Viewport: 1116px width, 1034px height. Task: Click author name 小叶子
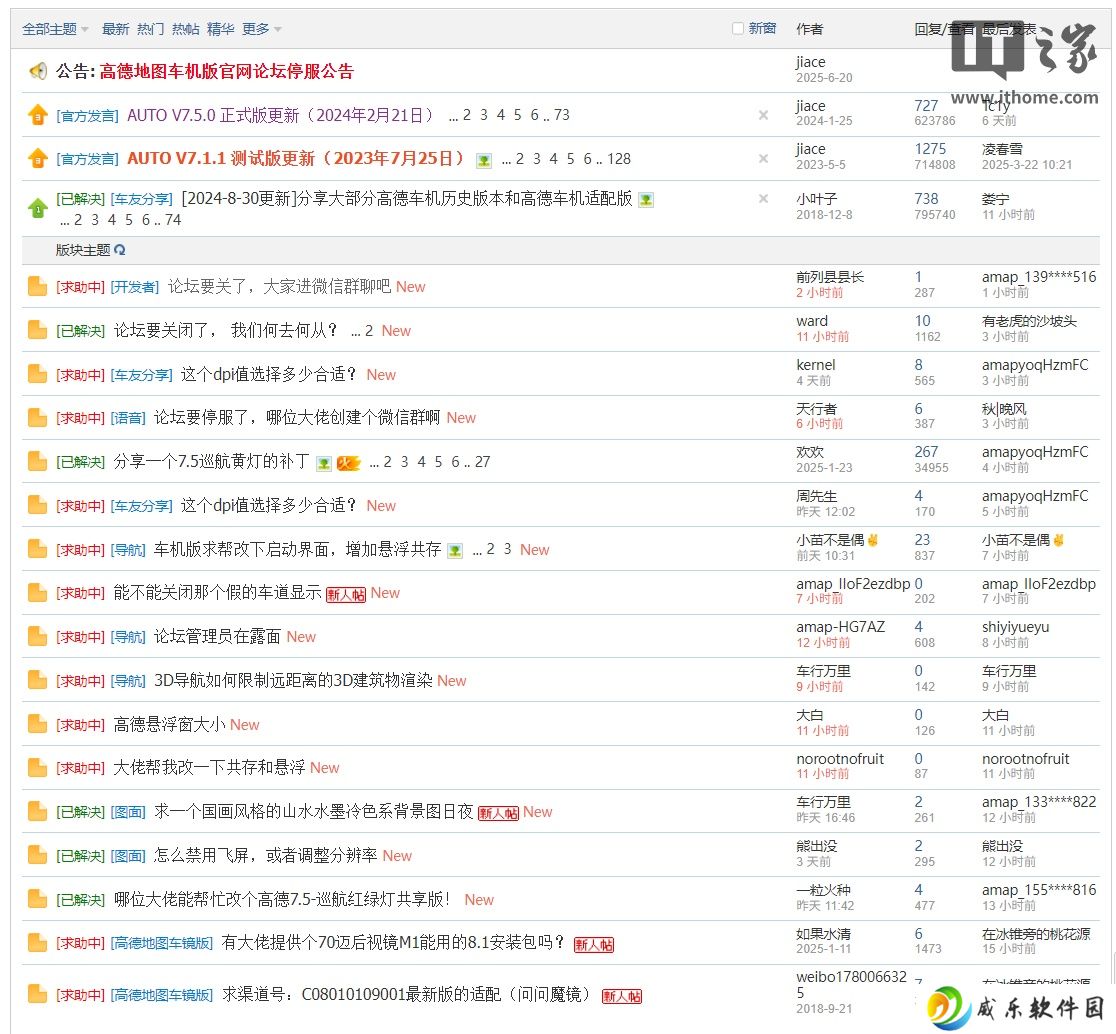pyautogui.click(x=816, y=199)
